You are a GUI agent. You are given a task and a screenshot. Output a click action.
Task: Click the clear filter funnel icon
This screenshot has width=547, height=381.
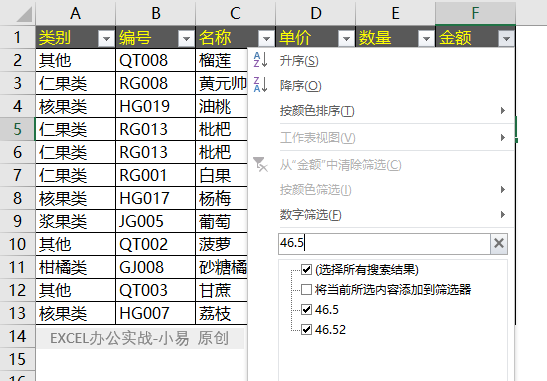[260, 164]
